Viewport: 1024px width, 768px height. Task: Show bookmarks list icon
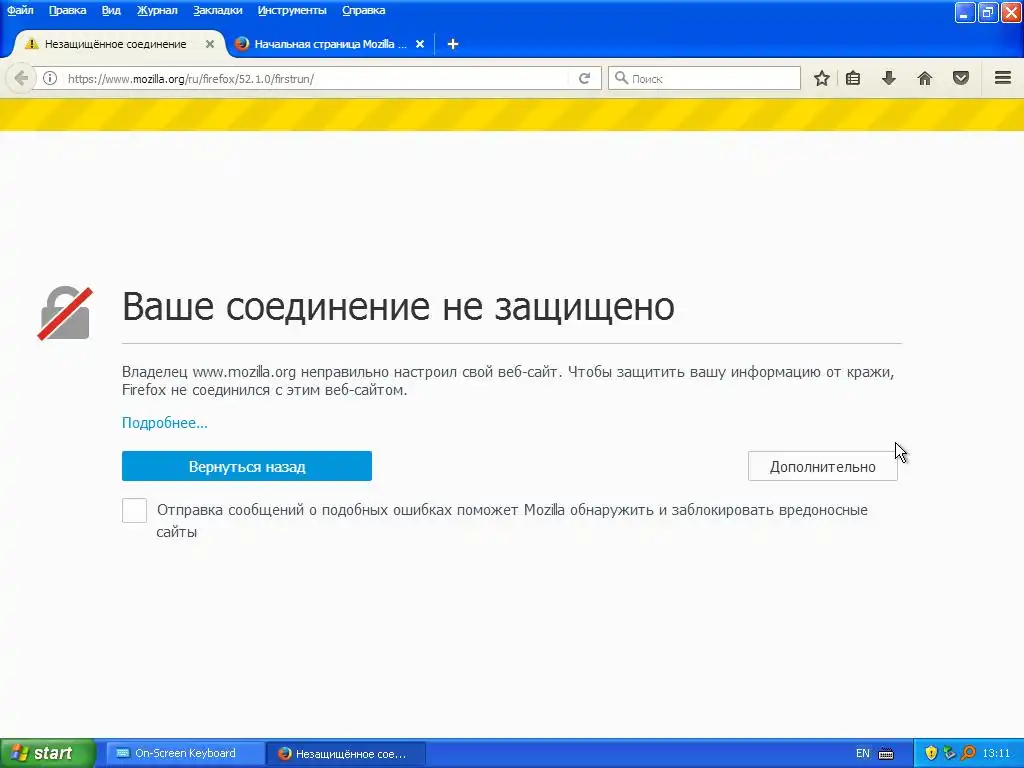tap(853, 78)
